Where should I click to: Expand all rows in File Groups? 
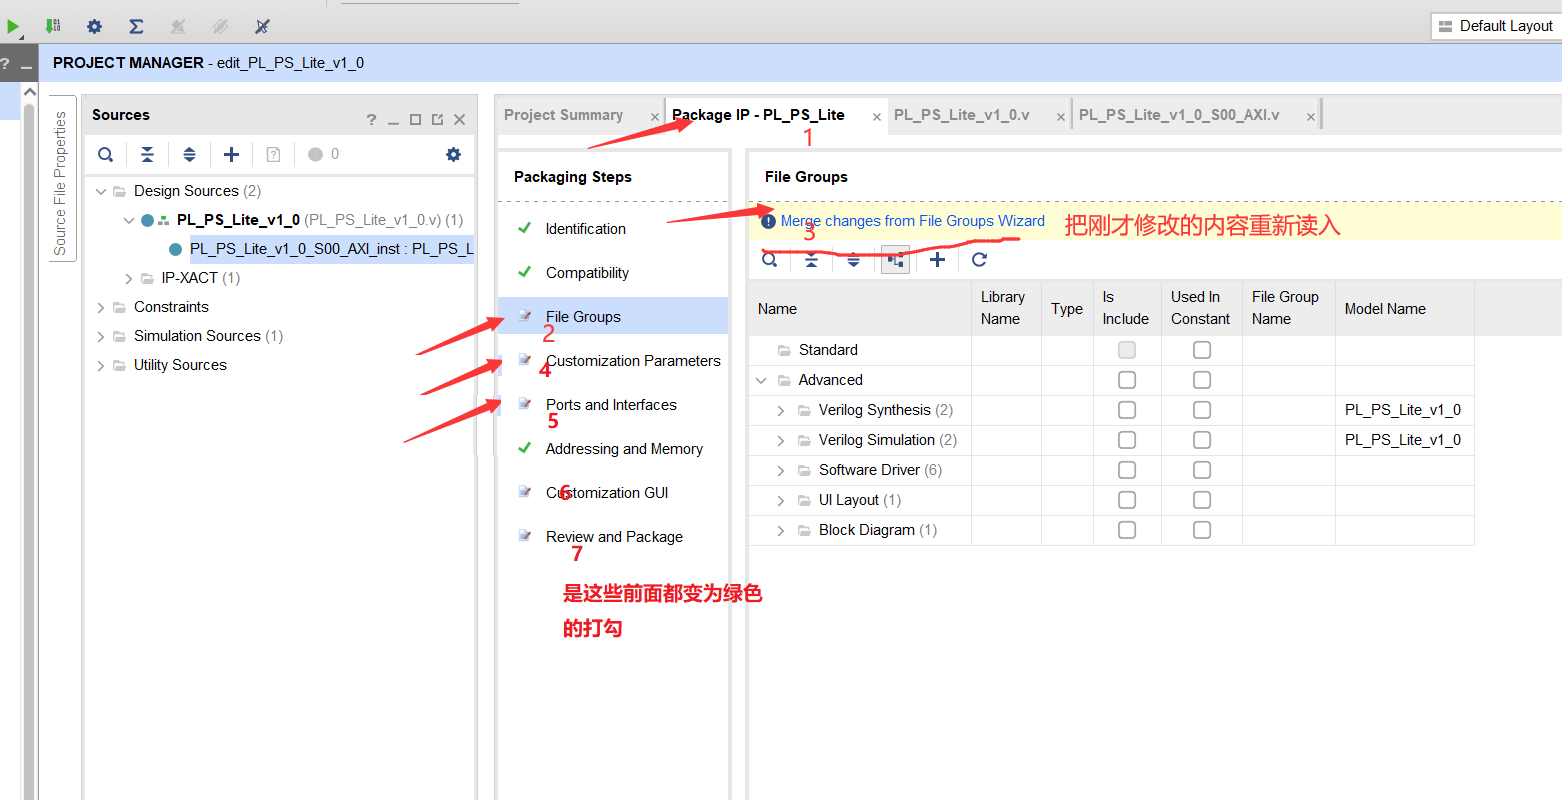click(x=853, y=260)
